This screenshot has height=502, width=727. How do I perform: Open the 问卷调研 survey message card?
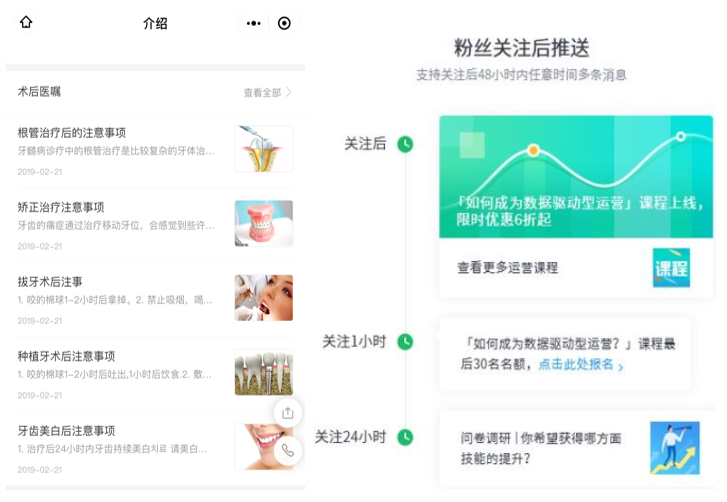[540, 447]
